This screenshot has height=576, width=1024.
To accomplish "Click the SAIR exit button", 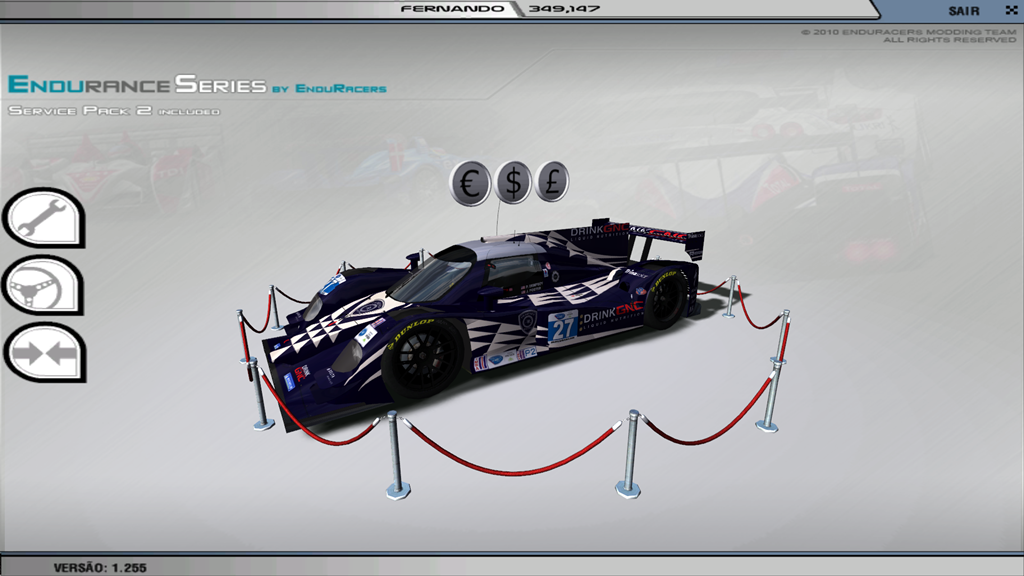I will pos(964,11).
